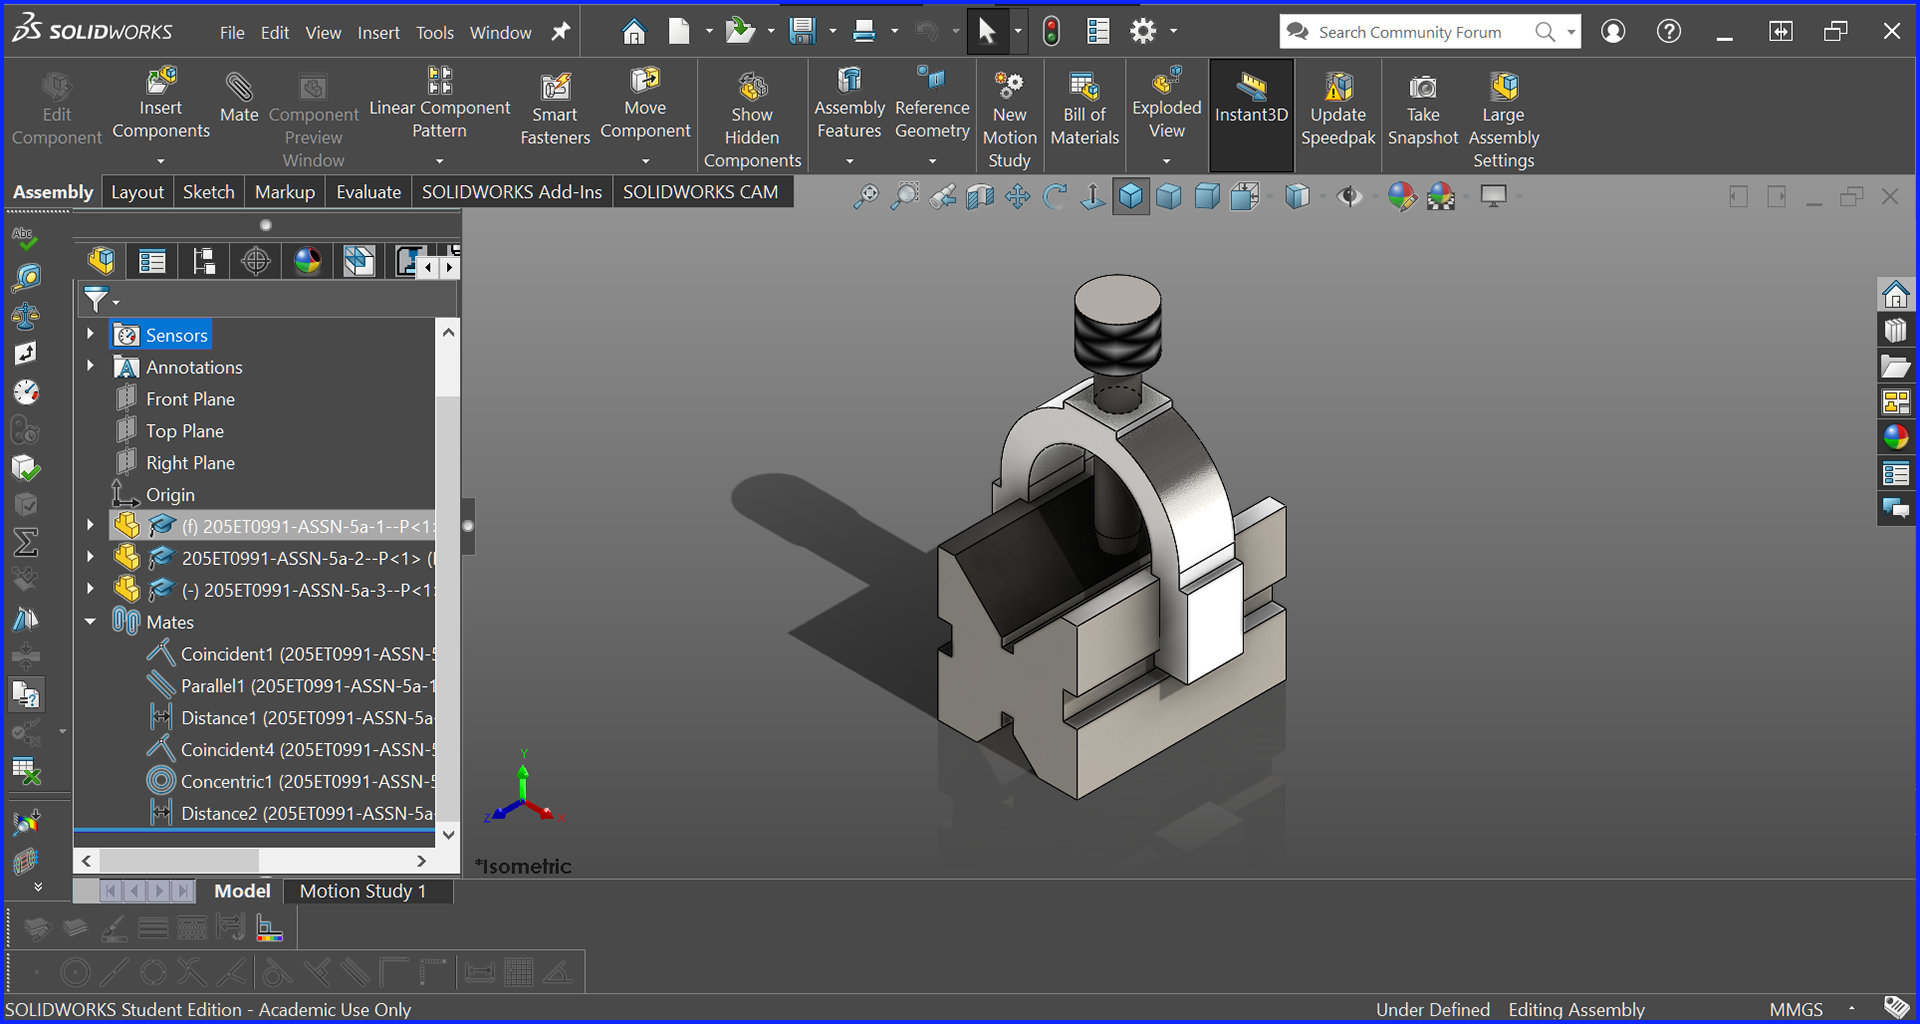This screenshot has height=1024, width=1920.
Task: Expand the Exploded View dropdown
Action: pos(1166,161)
